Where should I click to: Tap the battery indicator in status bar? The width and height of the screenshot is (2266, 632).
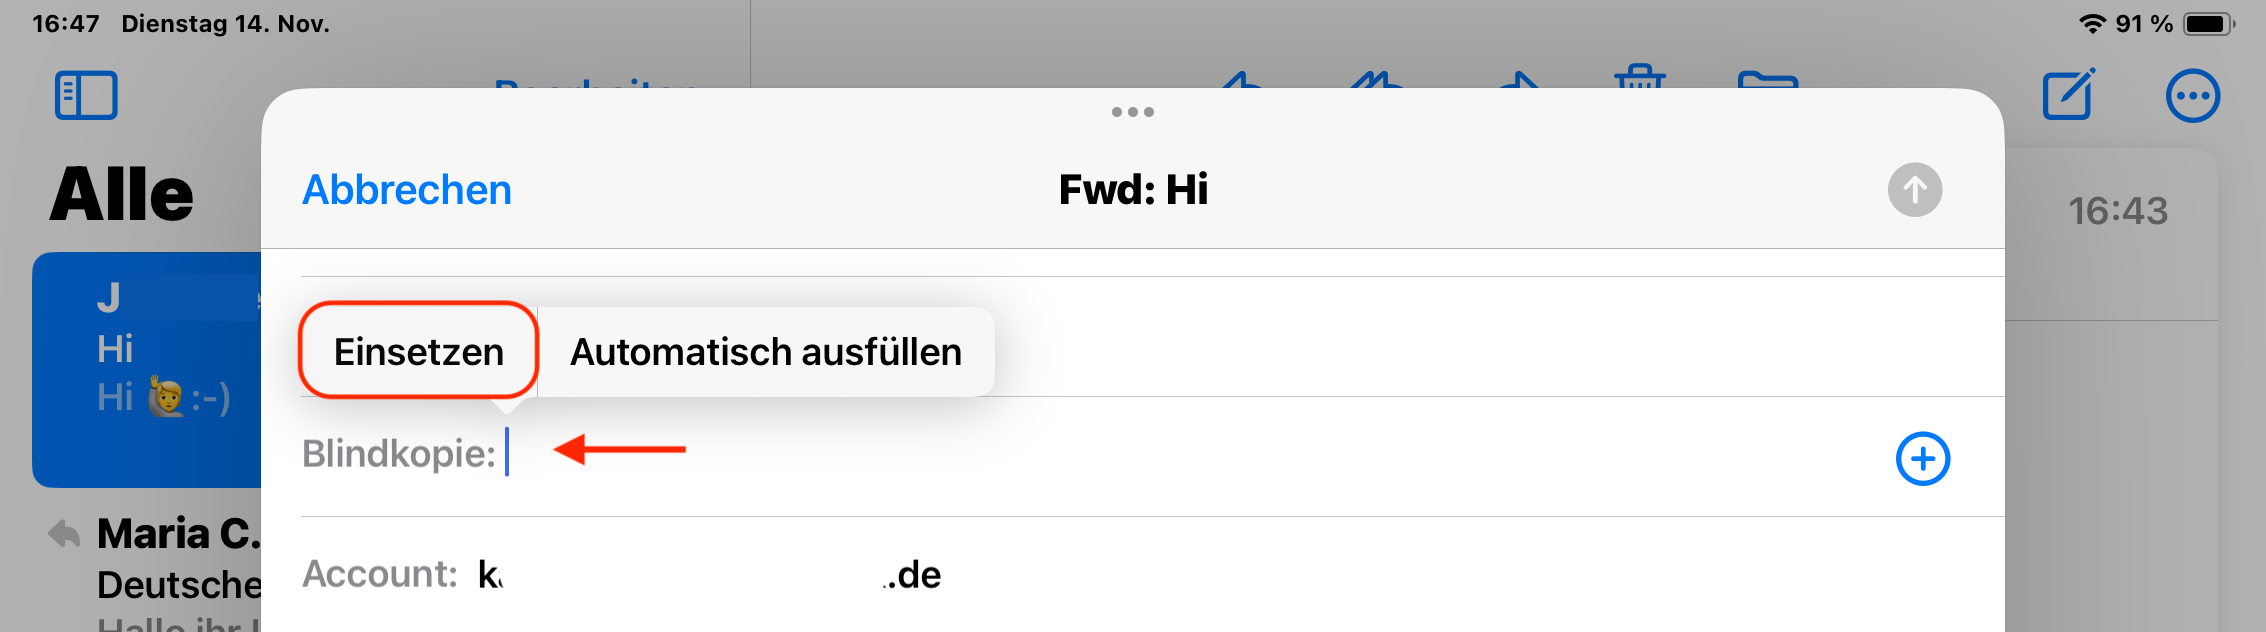(2208, 24)
